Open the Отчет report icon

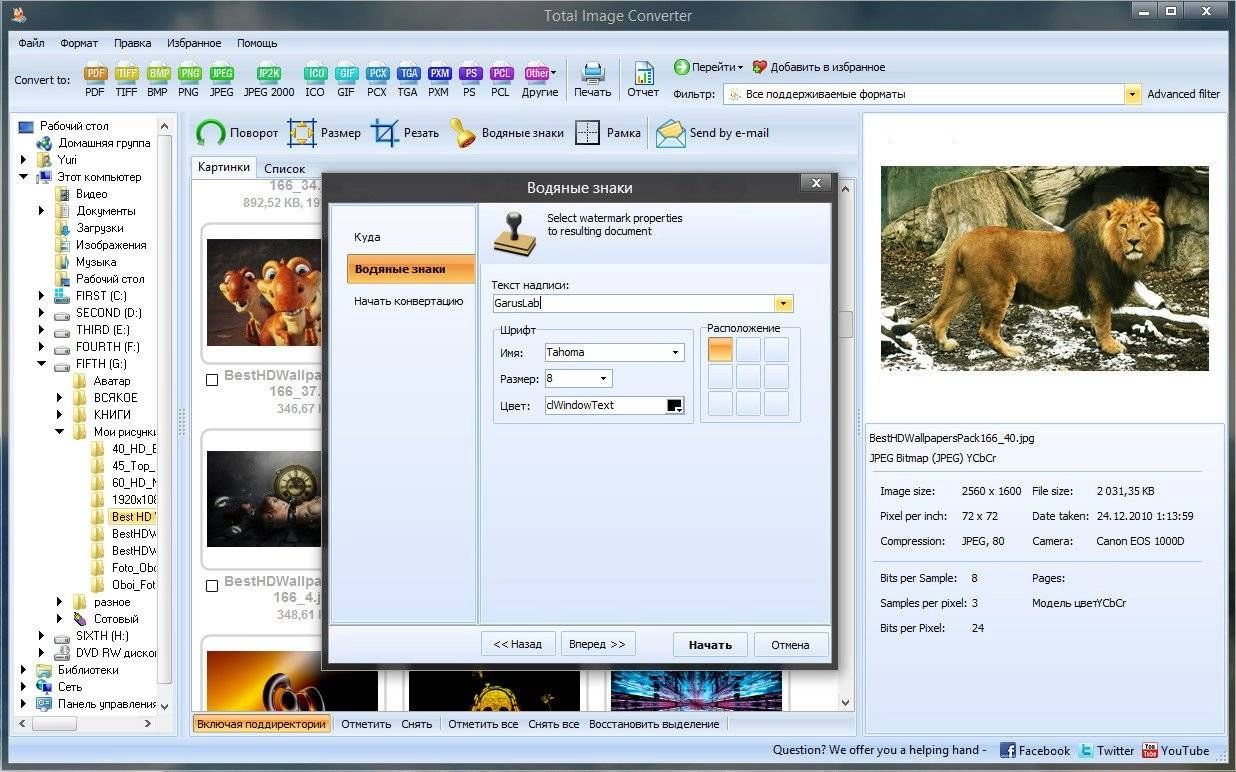[x=643, y=79]
